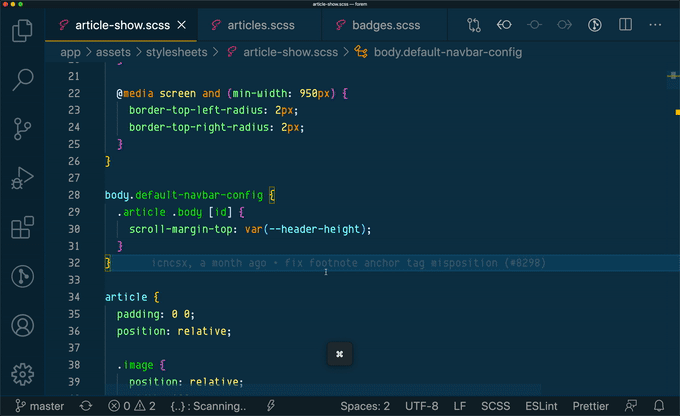Click the Synchronize Changes status icon
Image resolution: width=680 pixels, height=416 pixels.
click(86, 406)
